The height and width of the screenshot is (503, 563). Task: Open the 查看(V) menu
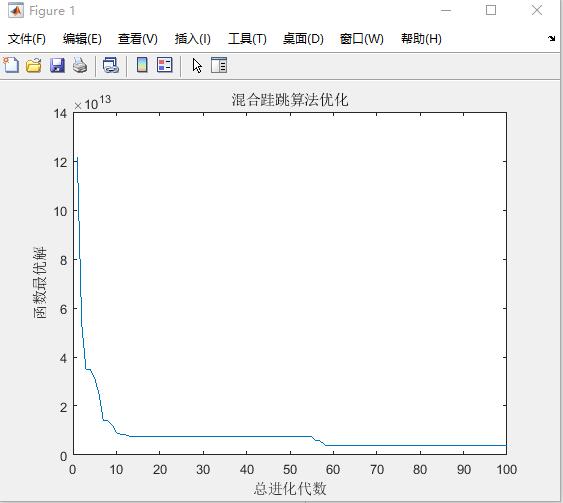tap(138, 39)
